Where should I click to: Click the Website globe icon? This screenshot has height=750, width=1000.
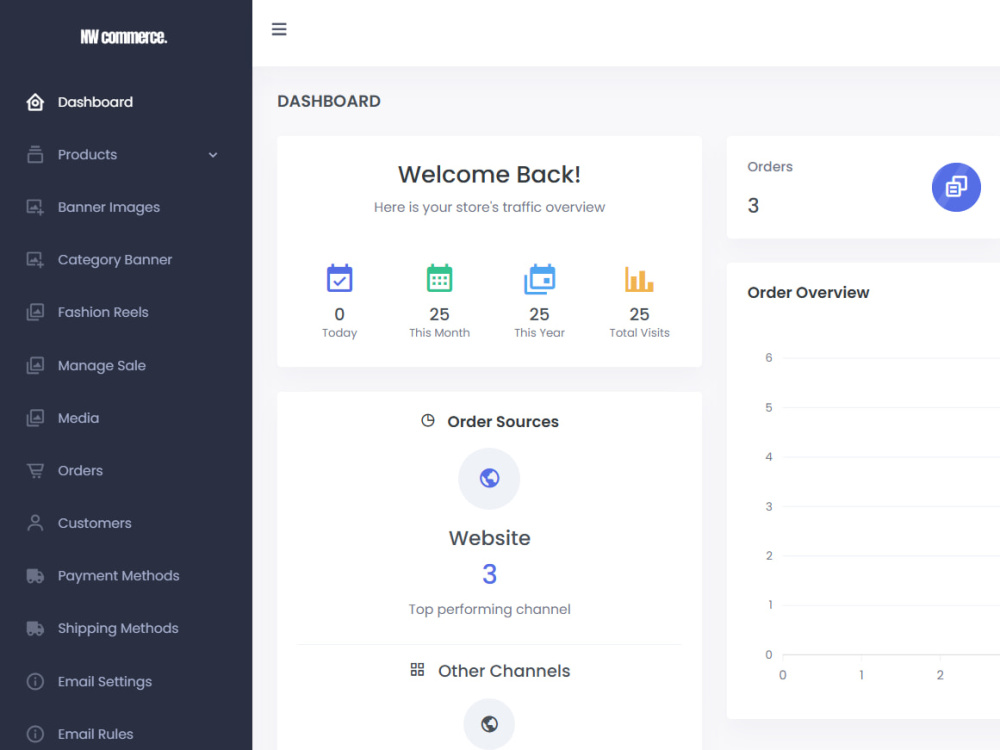click(x=489, y=478)
